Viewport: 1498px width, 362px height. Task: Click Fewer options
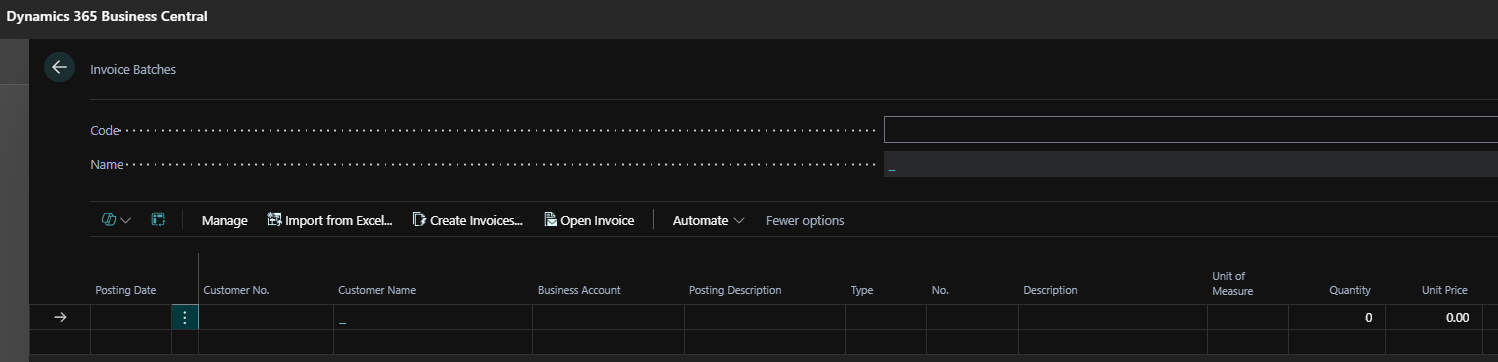(x=805, y=220)
